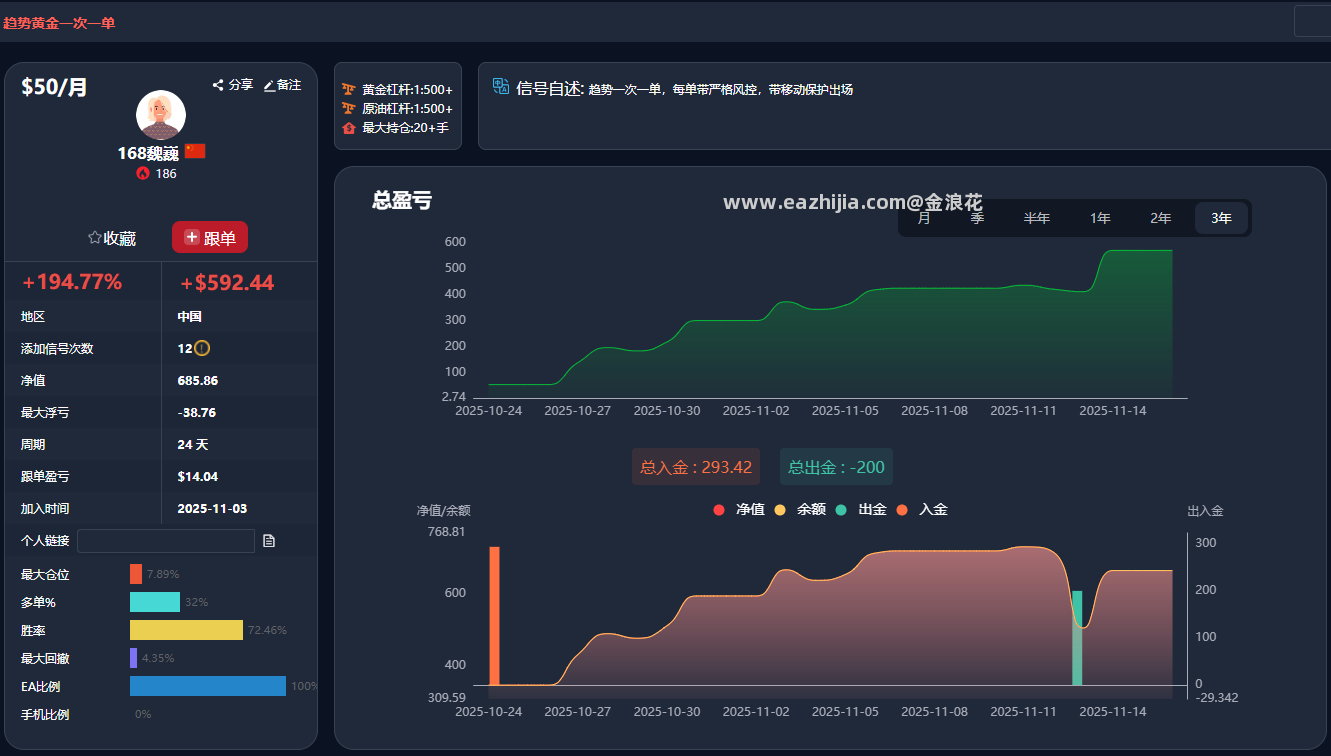Click the info icon beside 添加信号次数
1331x756 pixels.
click(x=202, y=348)
